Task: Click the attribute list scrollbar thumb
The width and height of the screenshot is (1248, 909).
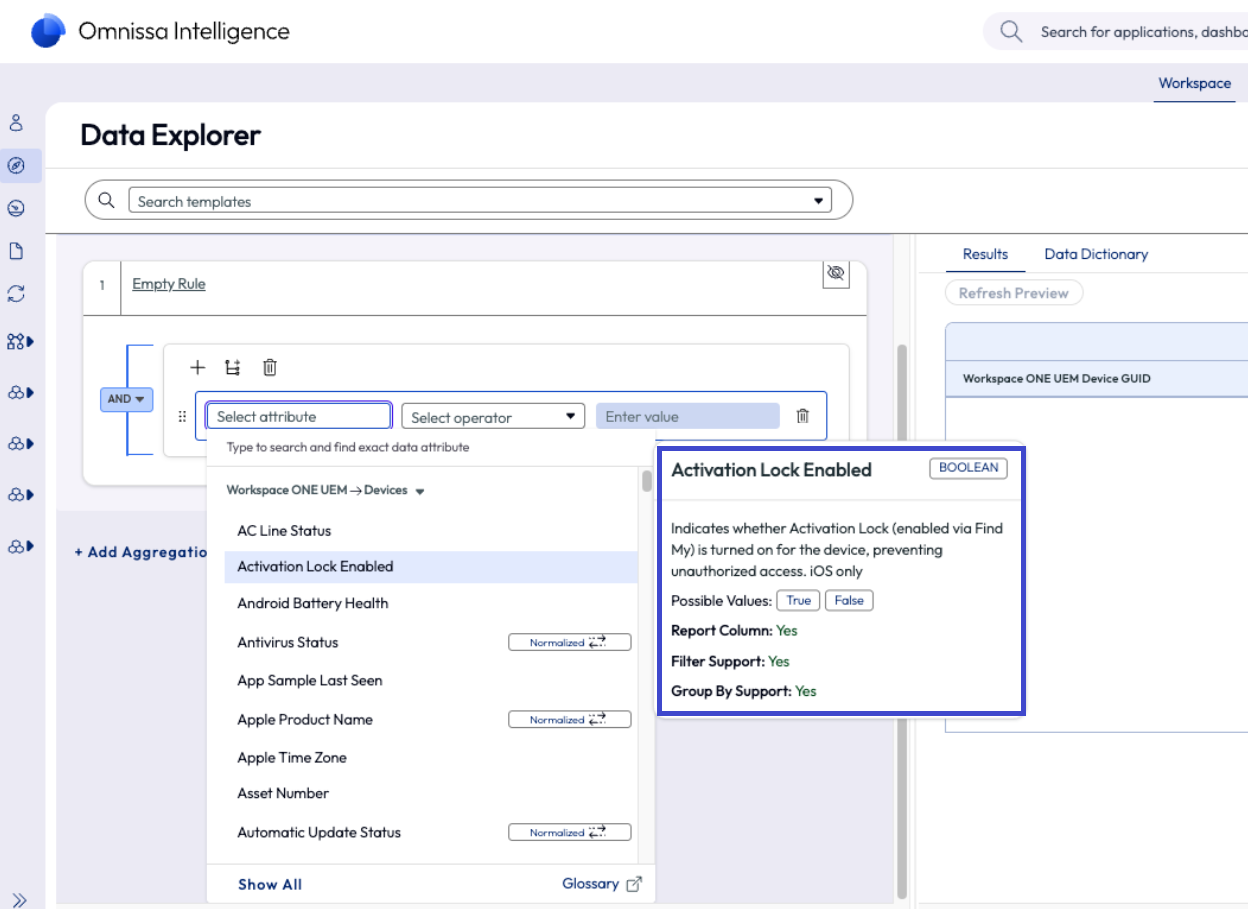Action: click(x=647, y=481)
